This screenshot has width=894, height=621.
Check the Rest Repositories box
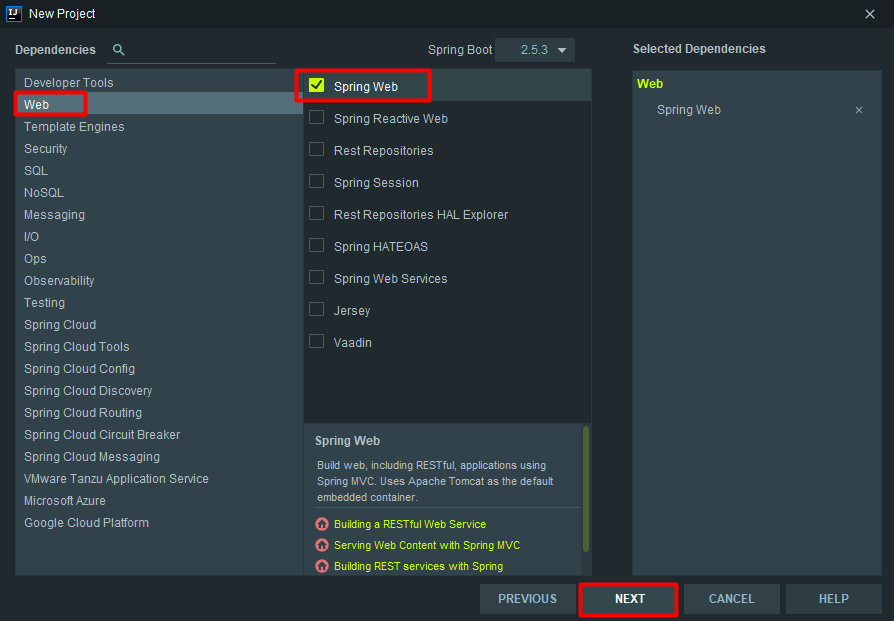point(316,149)
